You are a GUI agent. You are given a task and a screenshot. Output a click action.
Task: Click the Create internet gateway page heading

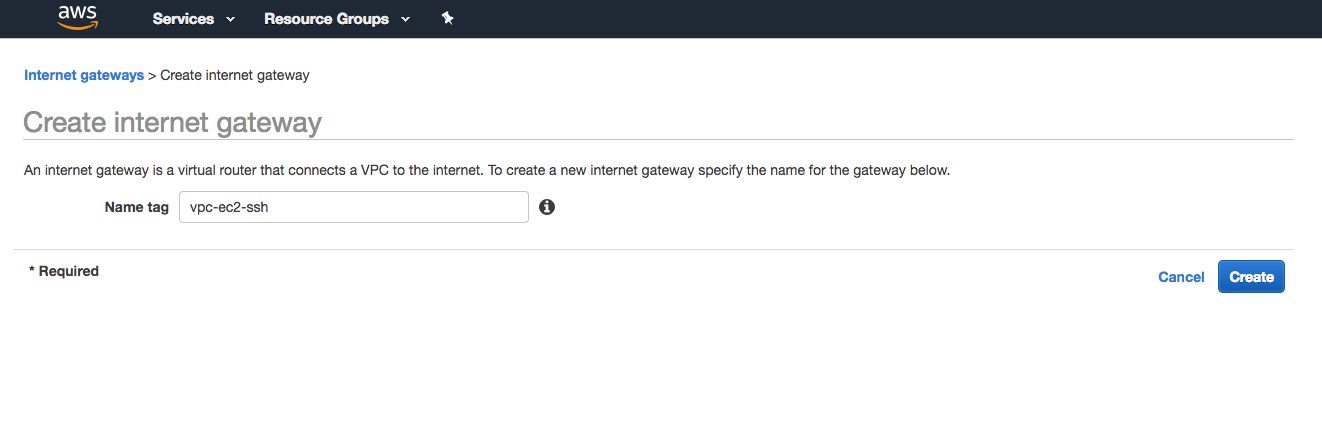point(172,123)
